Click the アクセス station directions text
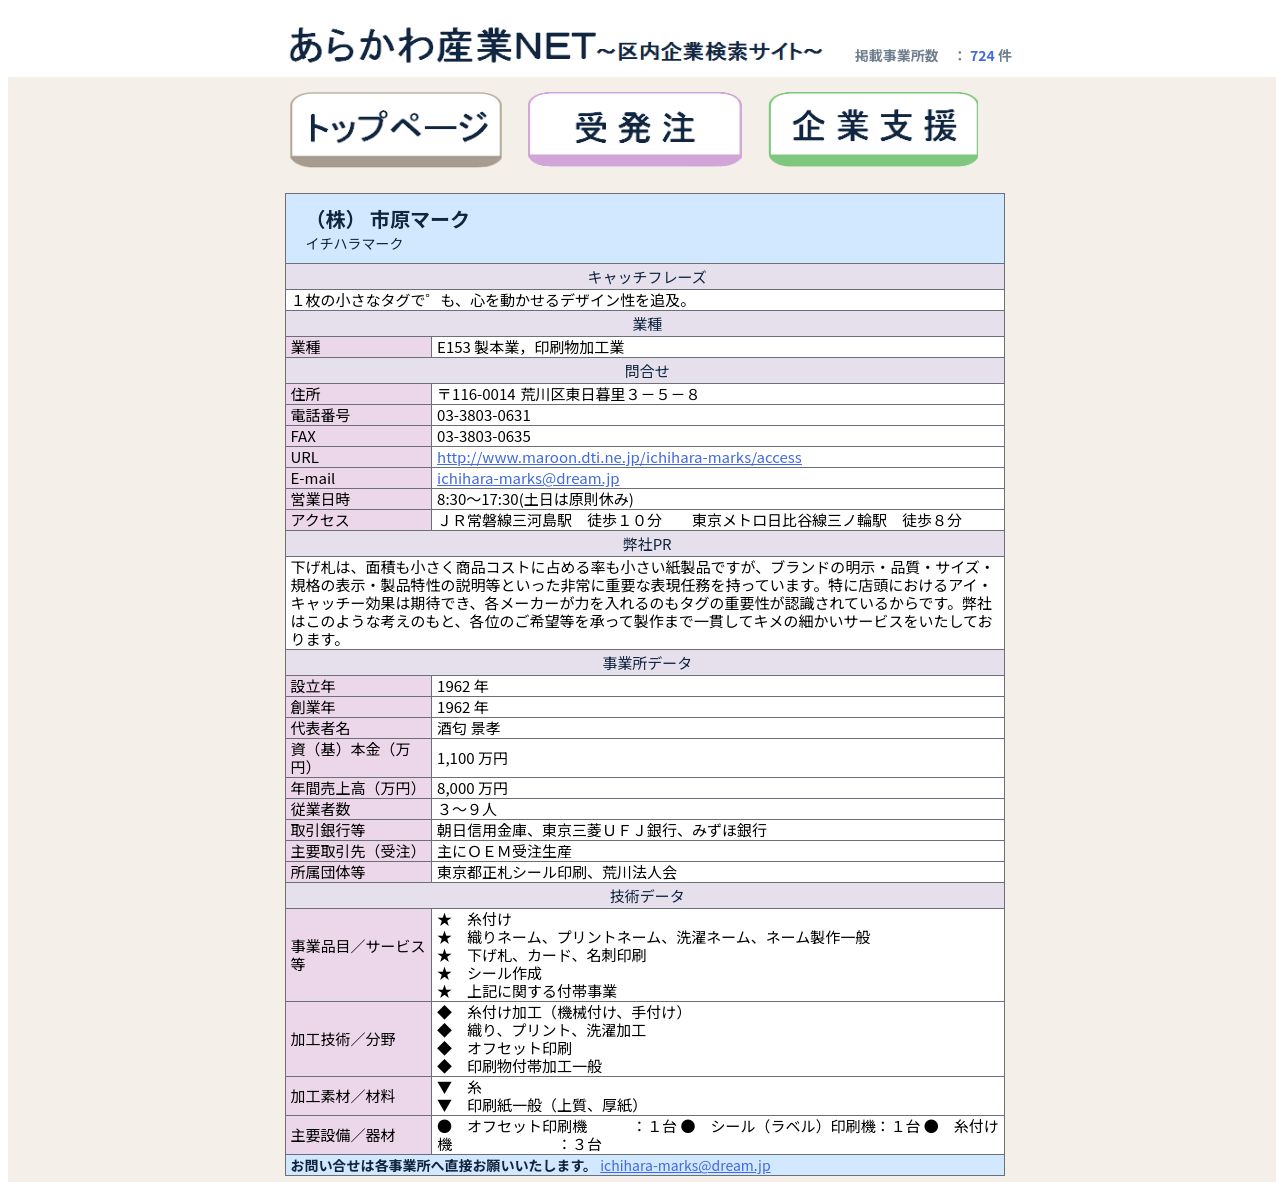This screenshot has width=1284, height=1182. coord(699,521)
